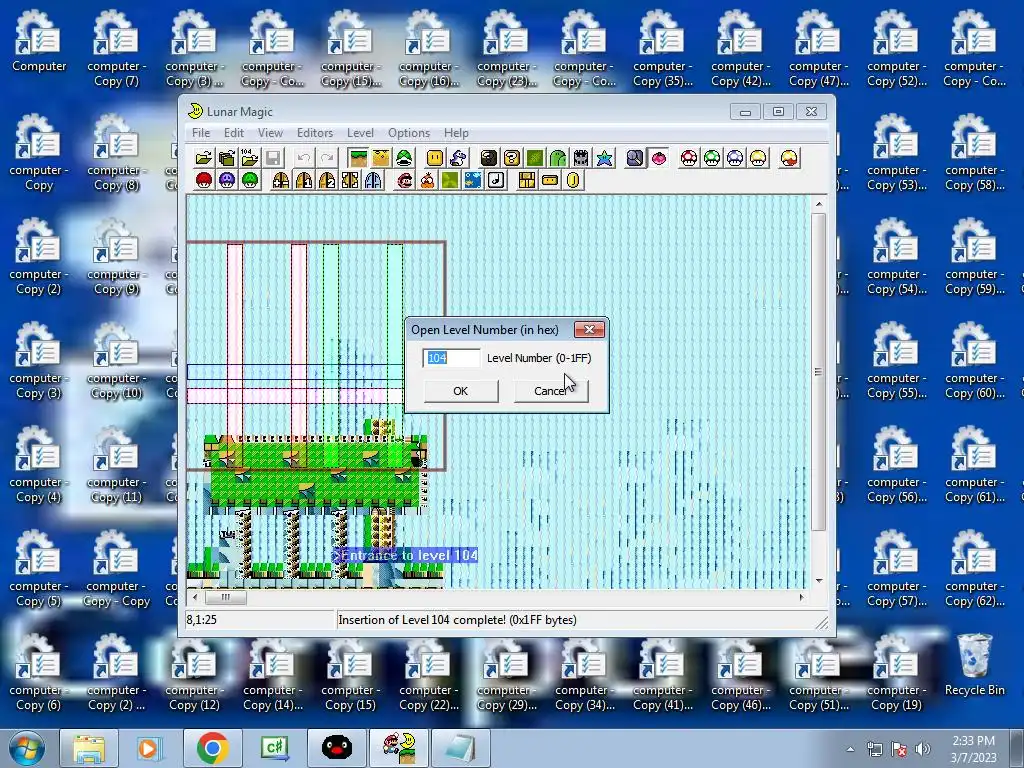Click the door icon labeled 2

[x=327, y=180]
